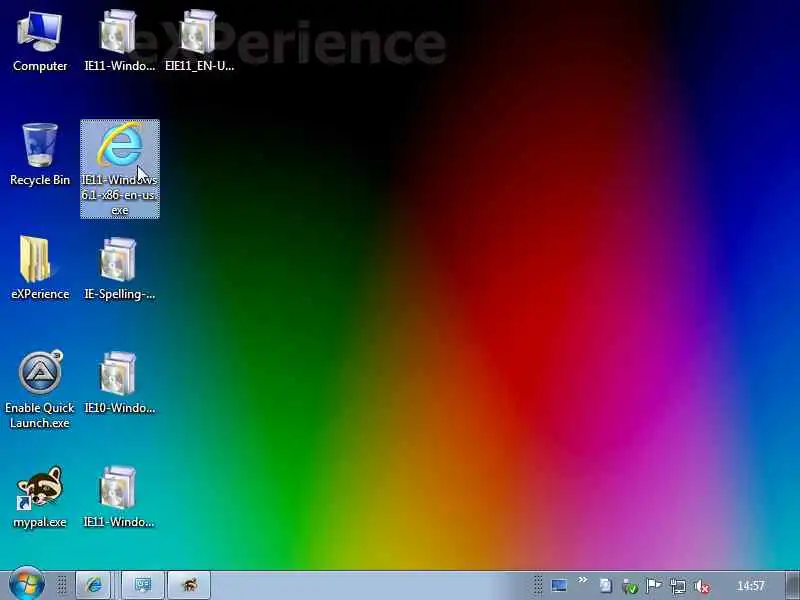Switch to the monitor-icon taskbar window
The height and width of the screenshot is (600, 800).
[143, 585]
